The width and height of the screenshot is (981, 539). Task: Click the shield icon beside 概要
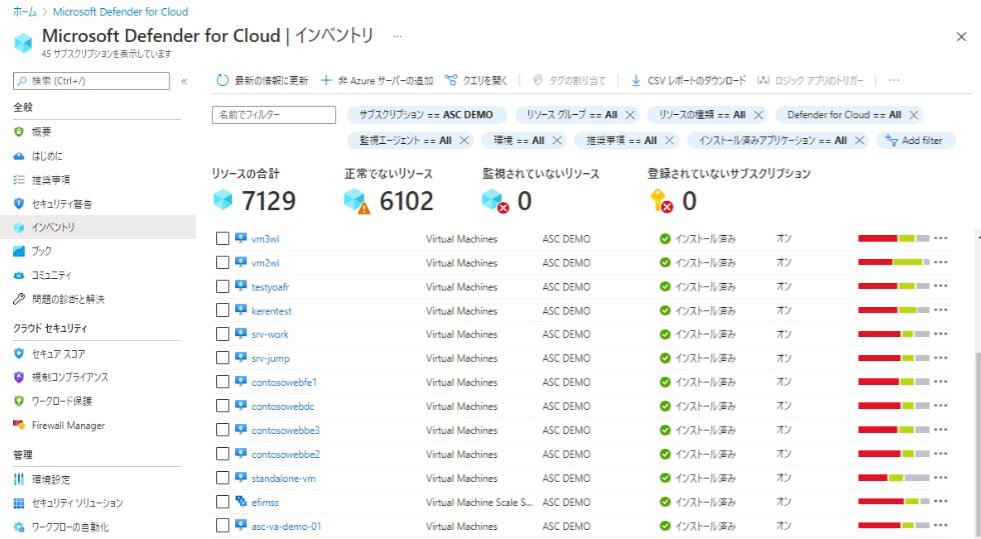19,132
